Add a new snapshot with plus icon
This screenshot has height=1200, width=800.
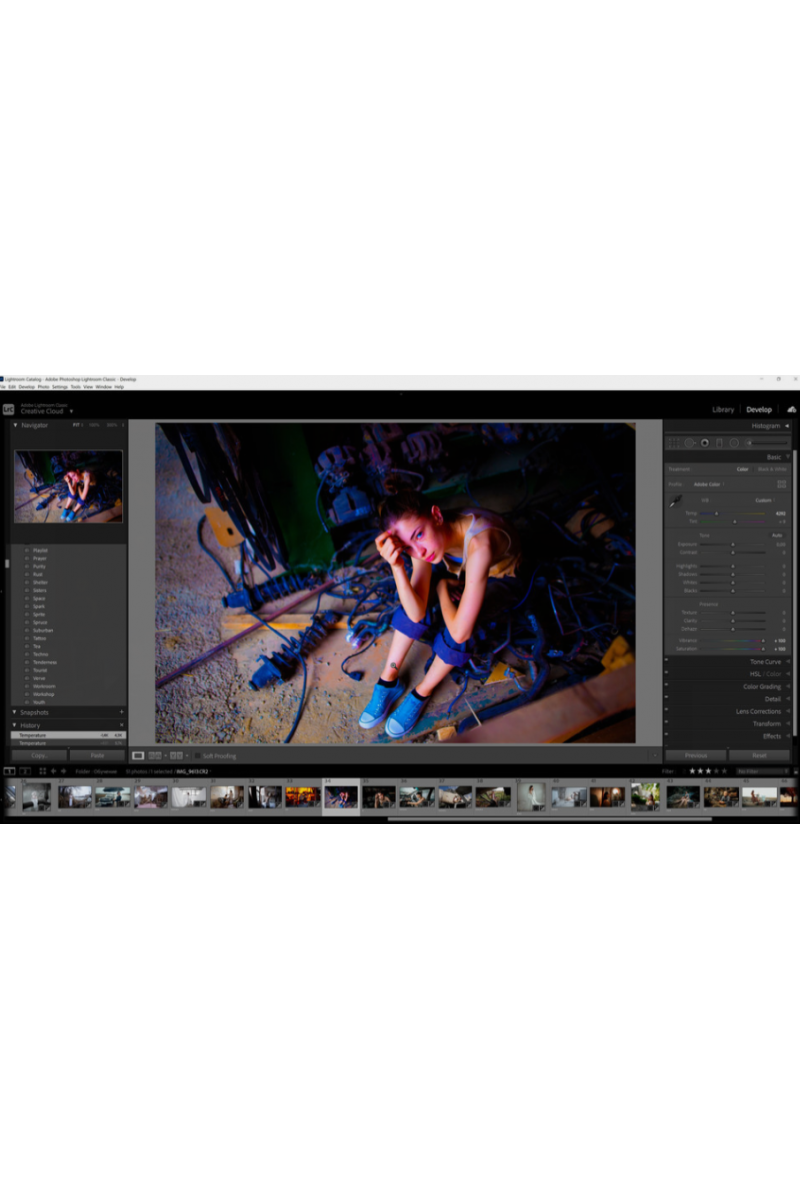122,712
